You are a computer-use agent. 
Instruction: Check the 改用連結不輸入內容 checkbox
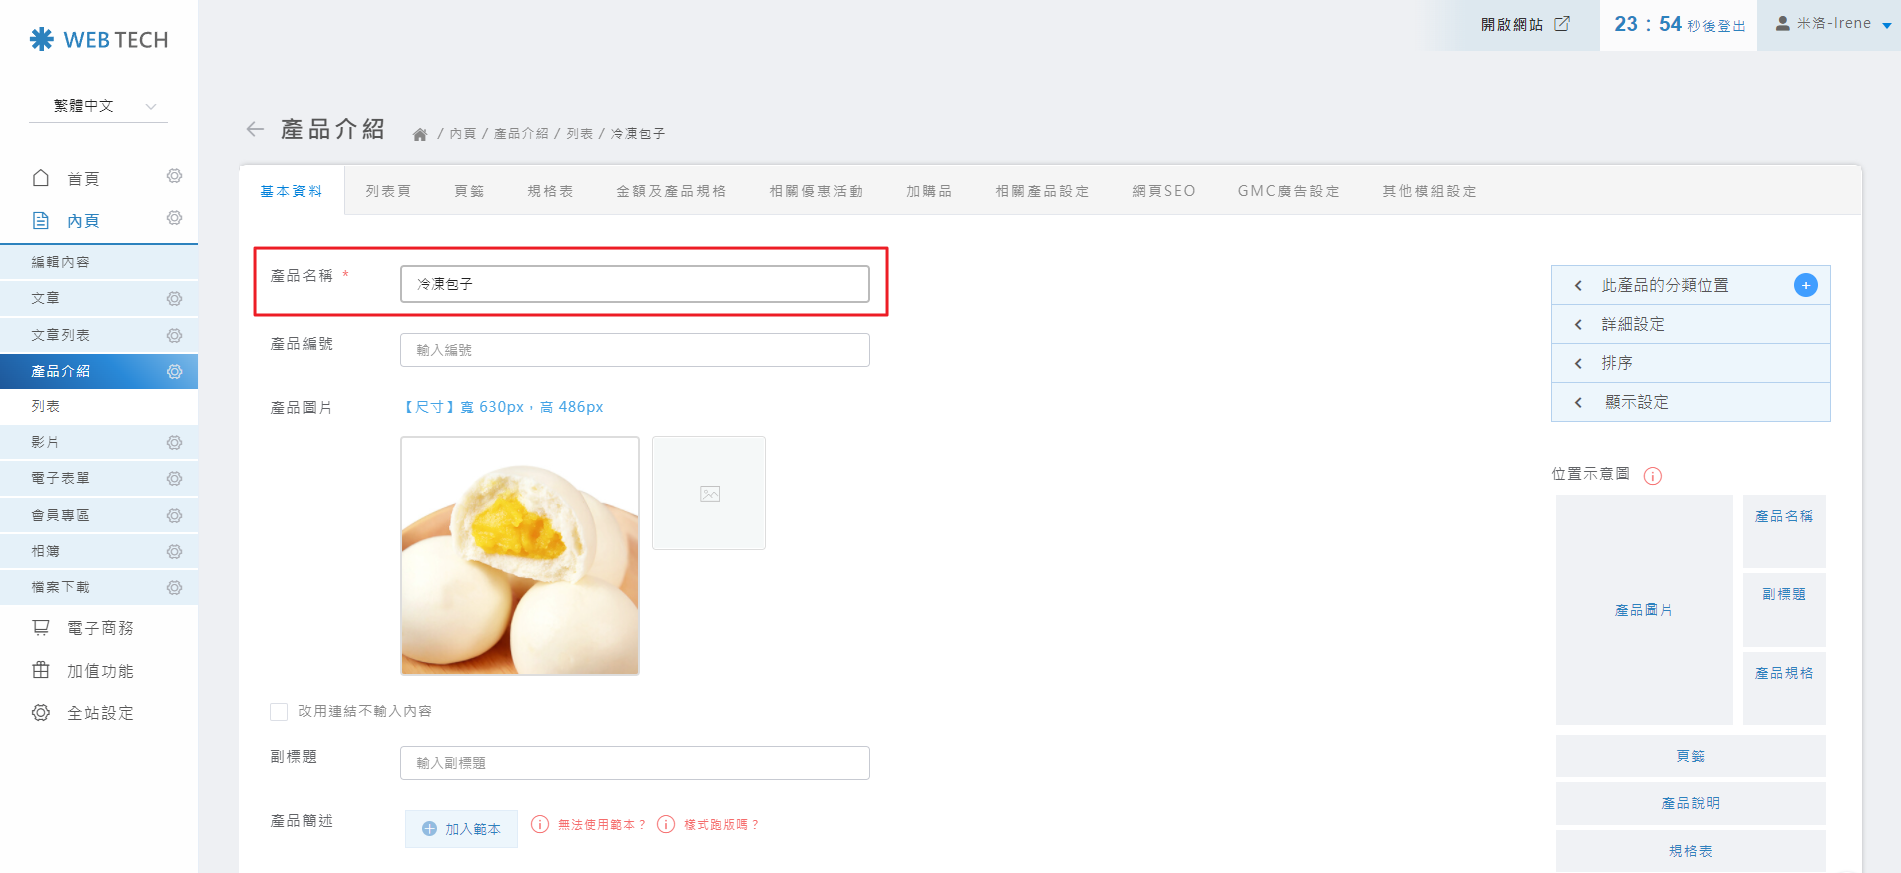coord(279,711)
